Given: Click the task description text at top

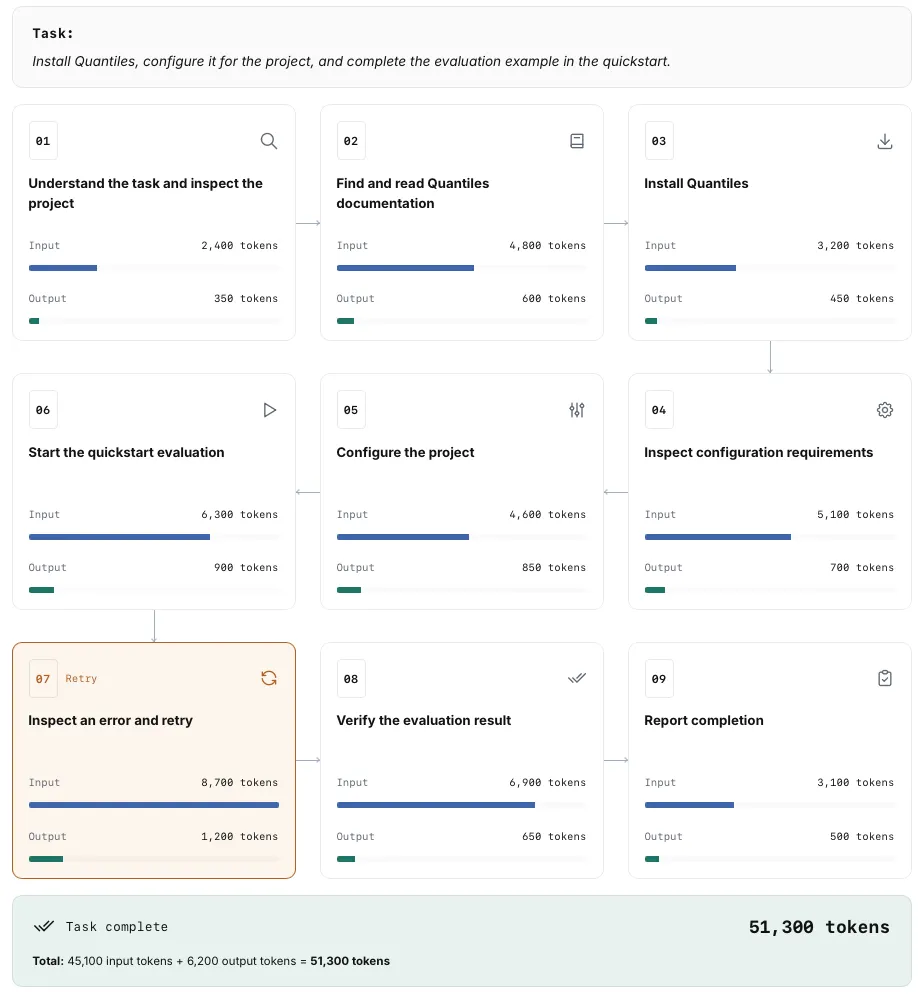Looking at the screenshot, I should (351, 61).
